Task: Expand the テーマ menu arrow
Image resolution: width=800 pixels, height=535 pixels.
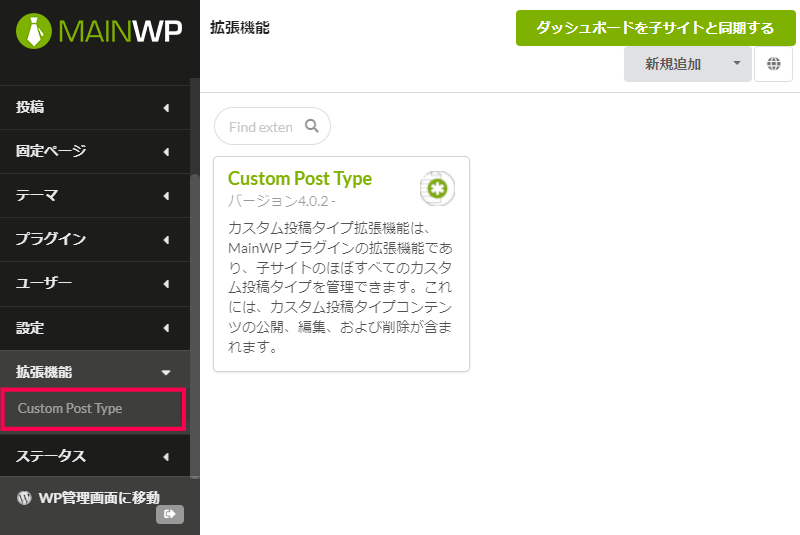Action: (x=166, y=196)
